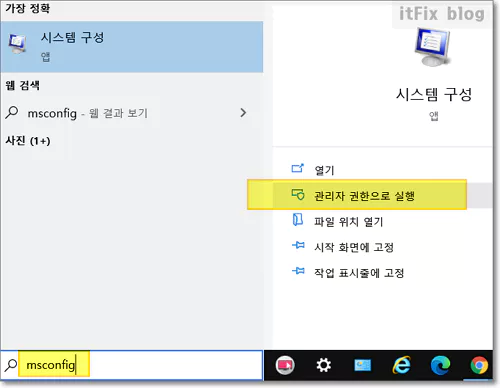Screen dimensions: 500x388
Task: Launch Internet Explorer from the taskbar
Action: click(x=401, y=365)
